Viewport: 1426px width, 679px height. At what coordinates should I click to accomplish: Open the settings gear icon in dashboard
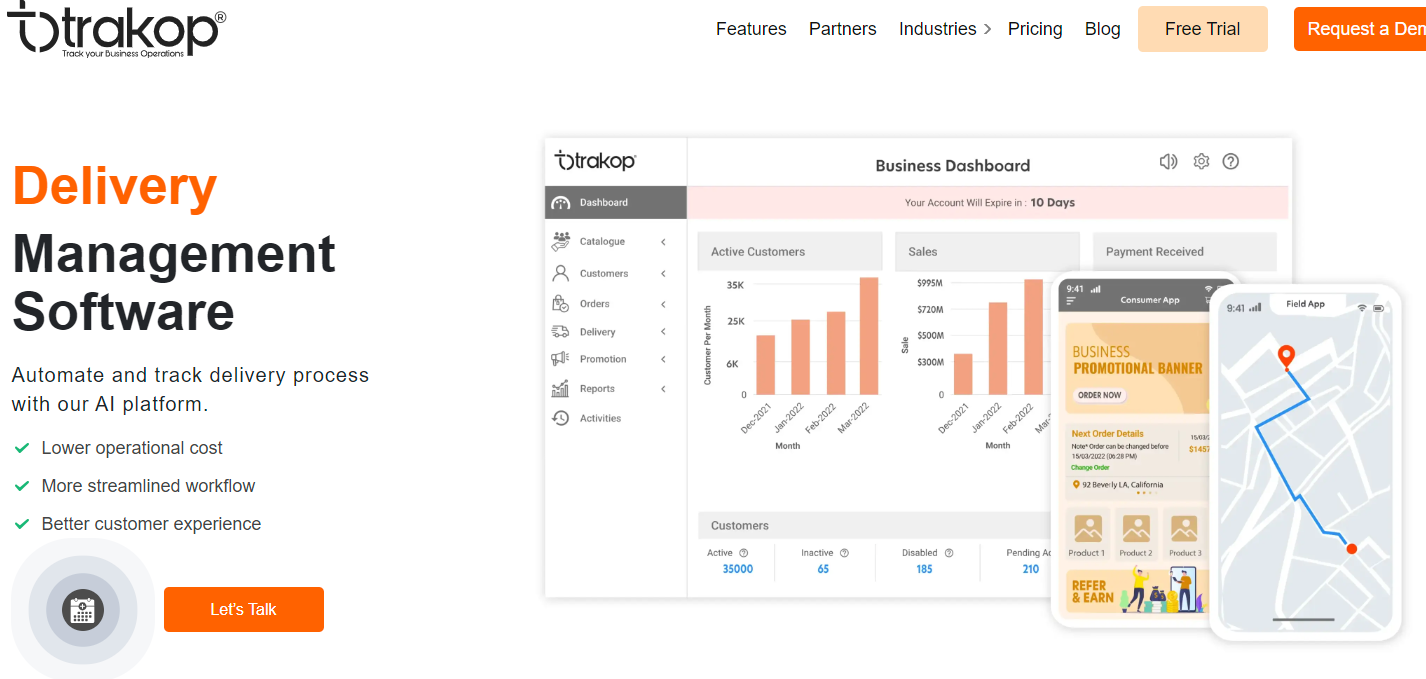(x=1201, y=161)
